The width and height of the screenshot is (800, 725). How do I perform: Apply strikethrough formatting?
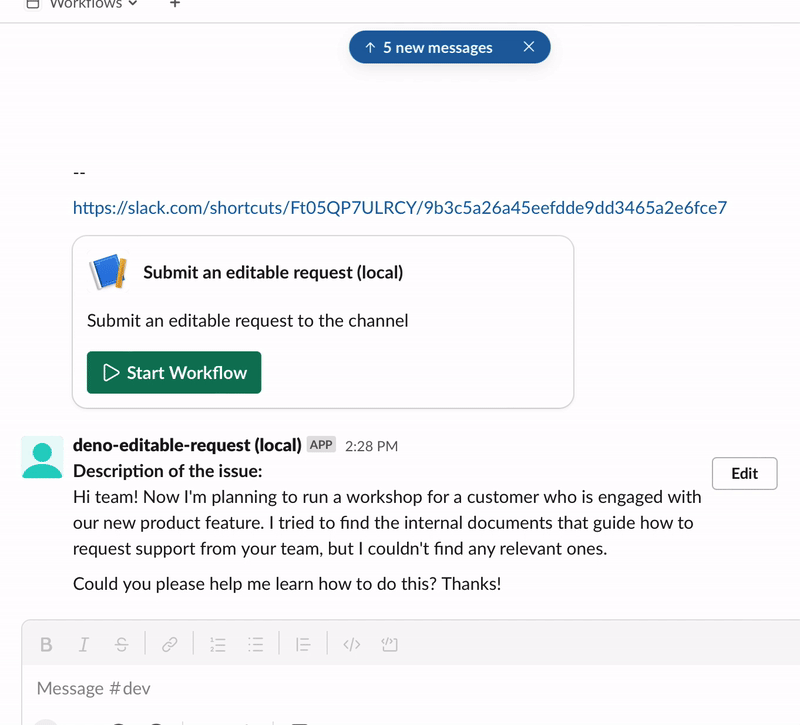pos(121,644)
